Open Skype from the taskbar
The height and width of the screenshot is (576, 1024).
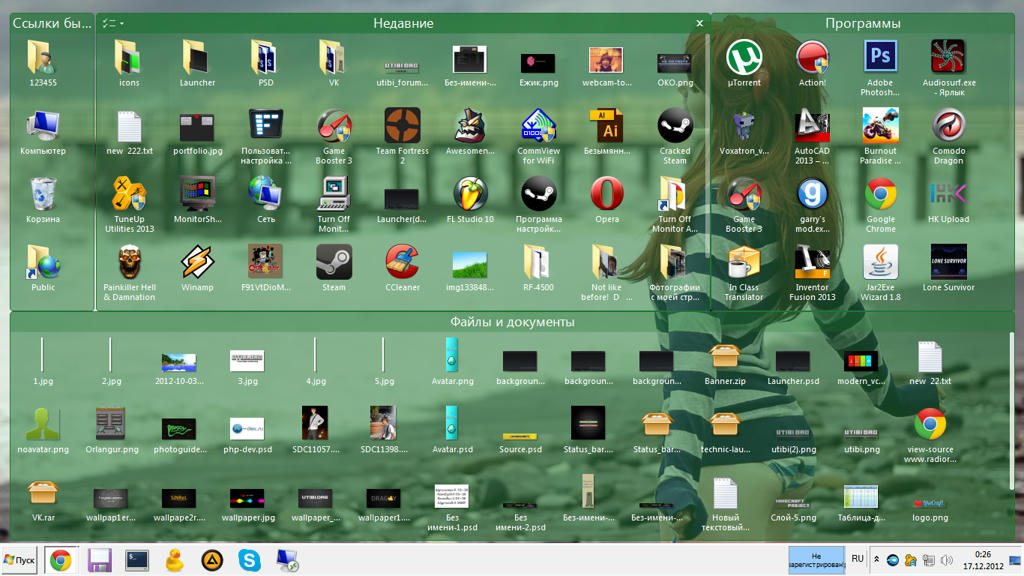249,560
